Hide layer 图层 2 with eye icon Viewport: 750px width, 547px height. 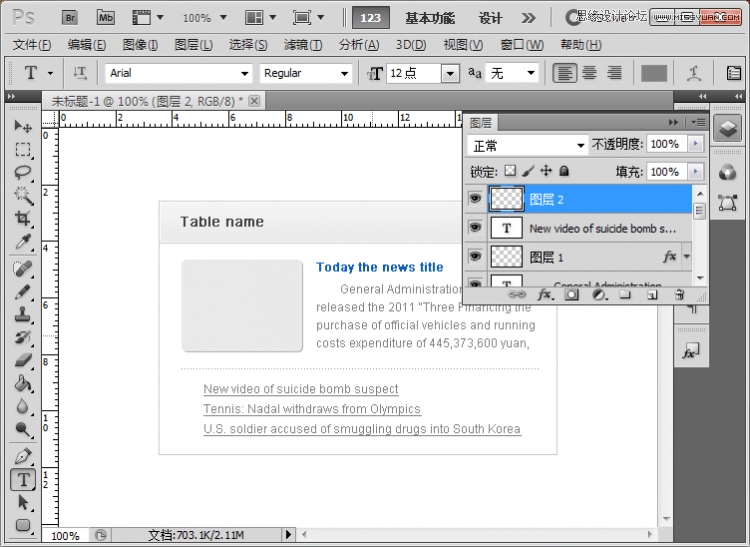click(x=475, y=198)
